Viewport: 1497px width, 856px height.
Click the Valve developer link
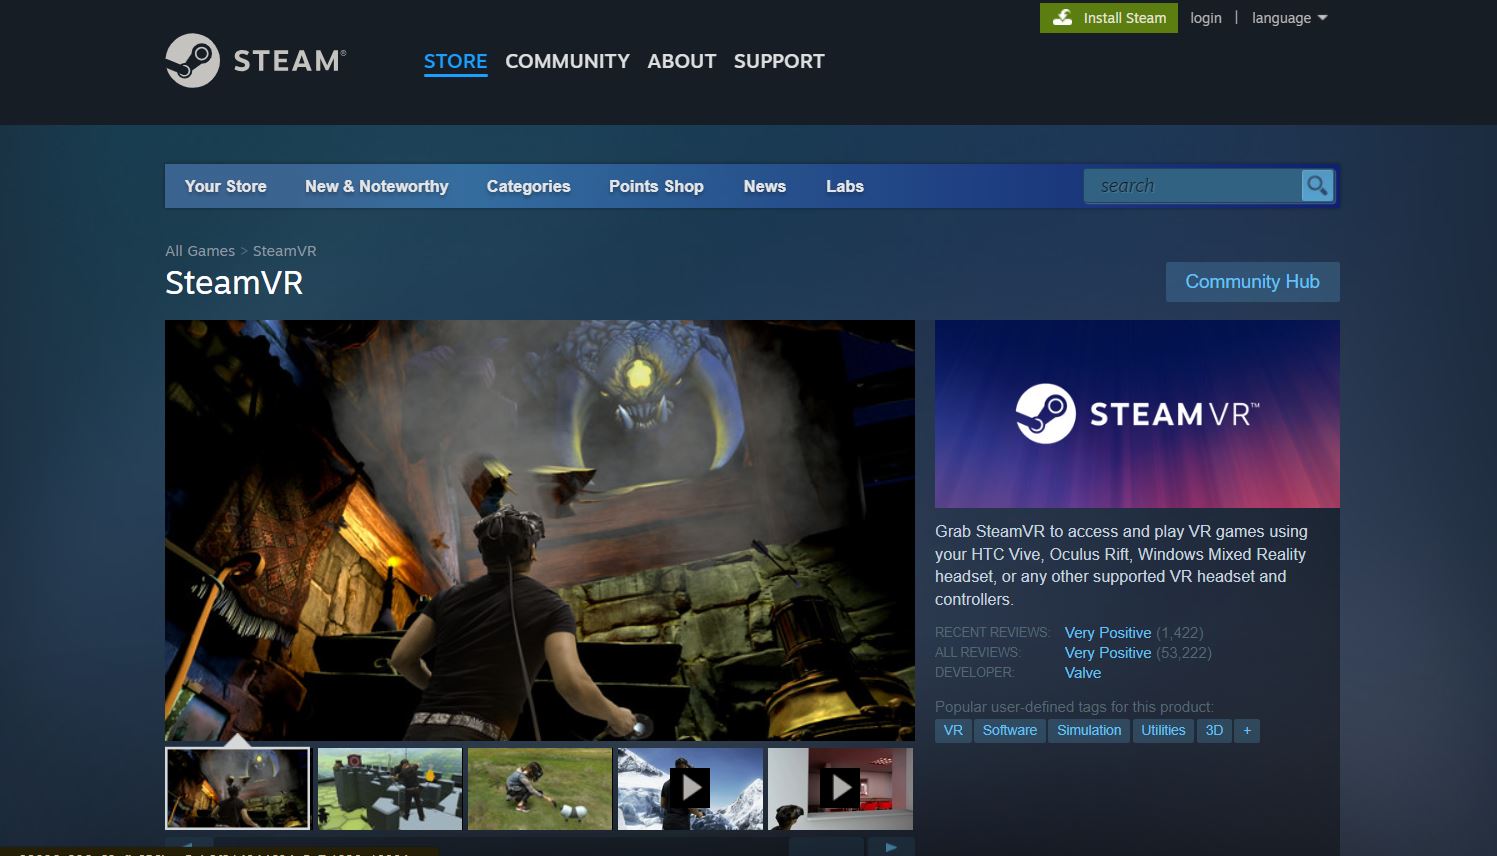click(x=1083, y=673)
